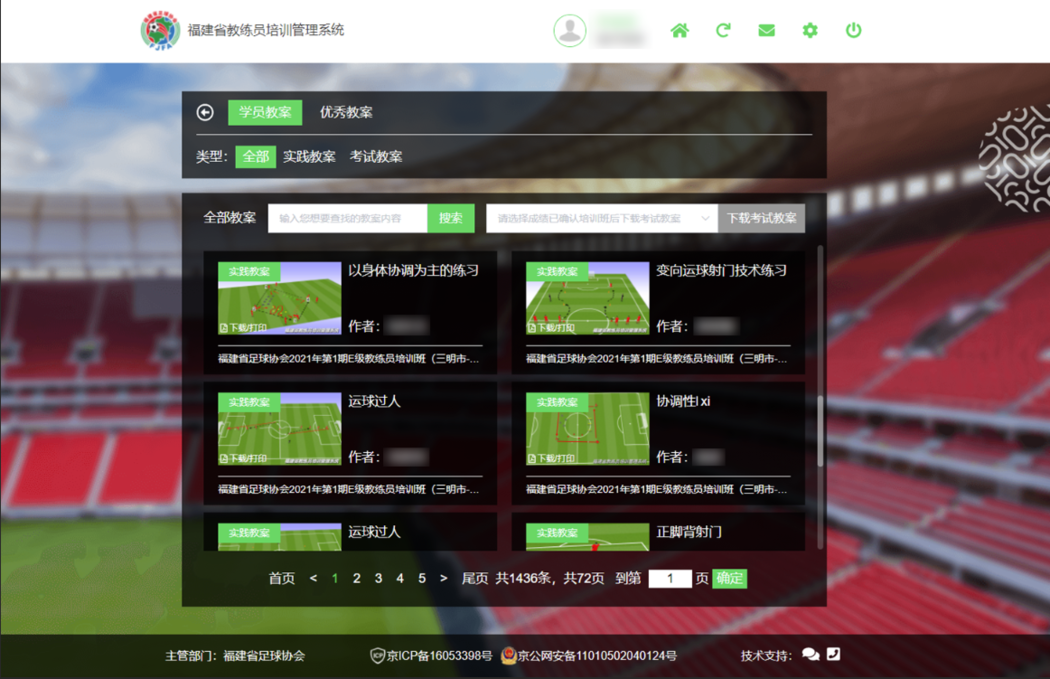Screen dimensions: 1050x679
Task: Click training class text under 以身体协调为主的练习
Action: [349, 359]
